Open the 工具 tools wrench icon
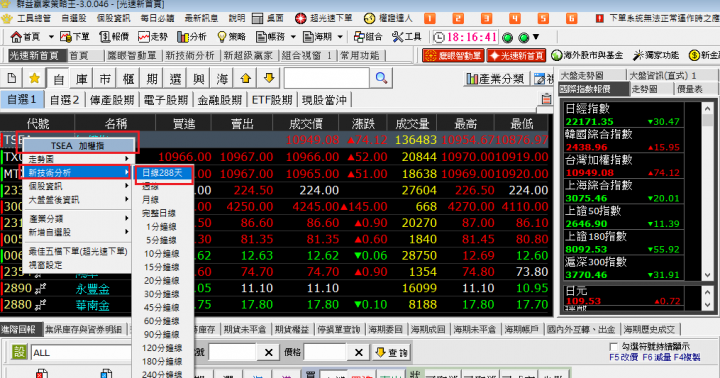 coord(407,37)
